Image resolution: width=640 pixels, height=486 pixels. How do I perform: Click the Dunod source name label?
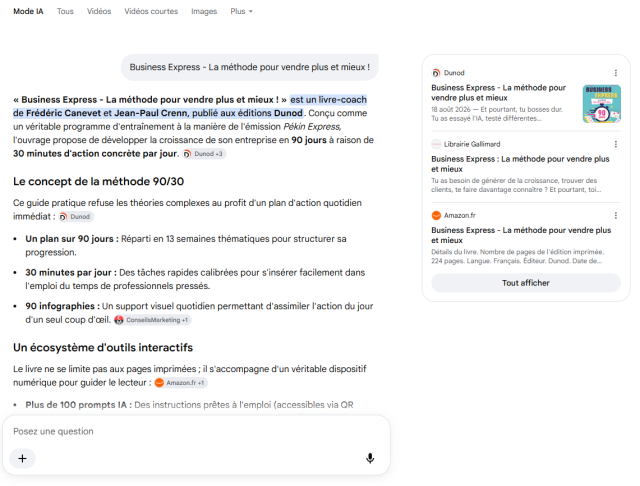point(454,73)
